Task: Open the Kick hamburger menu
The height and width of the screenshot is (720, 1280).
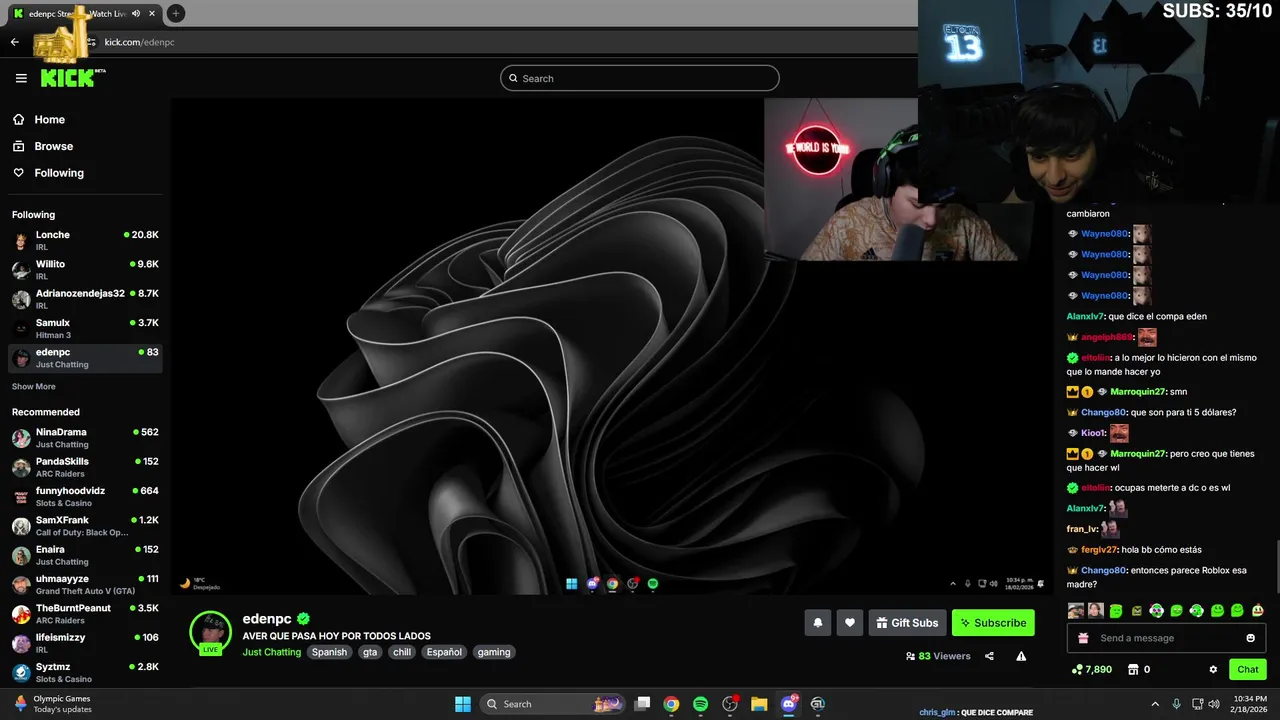Action: coord(21,78)
